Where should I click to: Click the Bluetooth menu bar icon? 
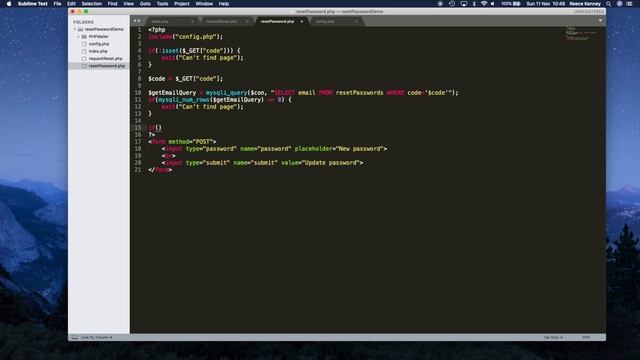[x=474, y=4]
